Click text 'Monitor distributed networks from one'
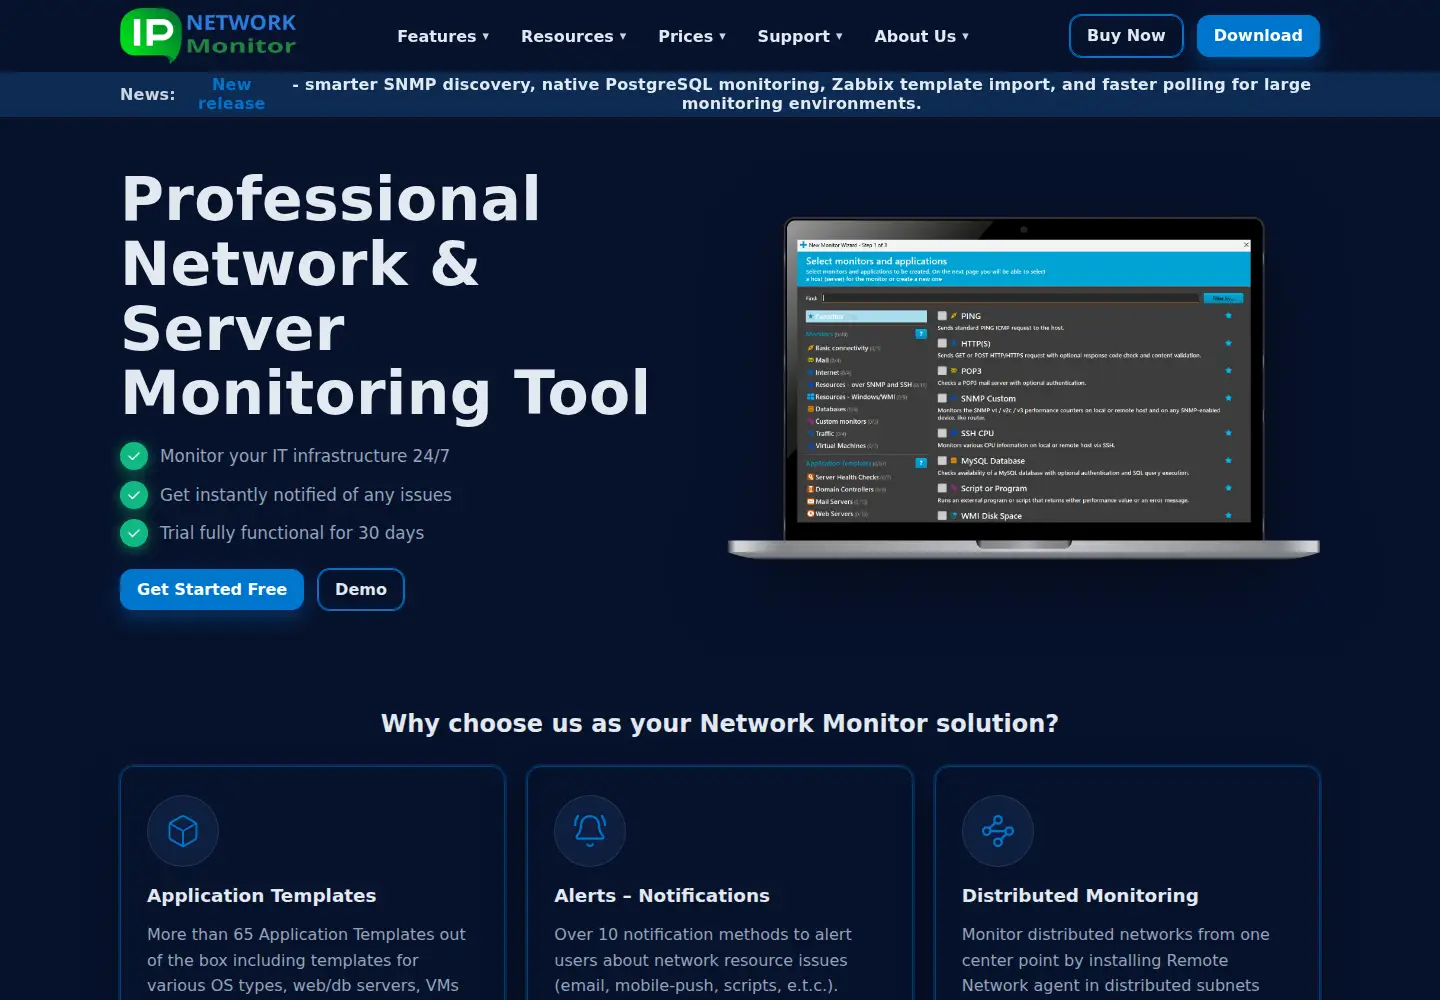This screenshot has height=1000, width=1440. [x=1116, y=934]
